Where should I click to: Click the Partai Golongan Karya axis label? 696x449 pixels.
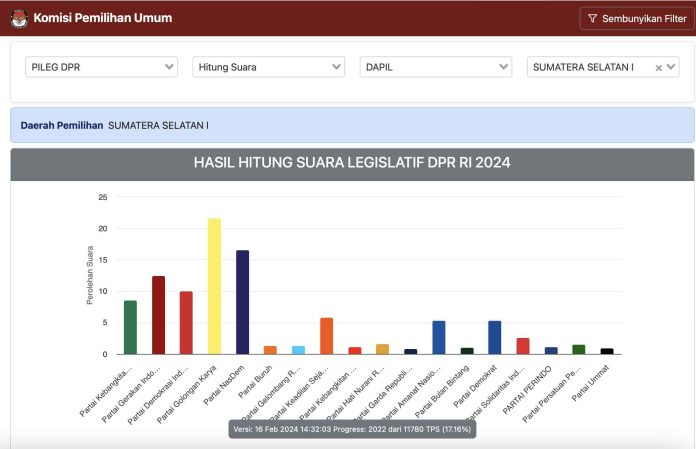tap(186, 394)
